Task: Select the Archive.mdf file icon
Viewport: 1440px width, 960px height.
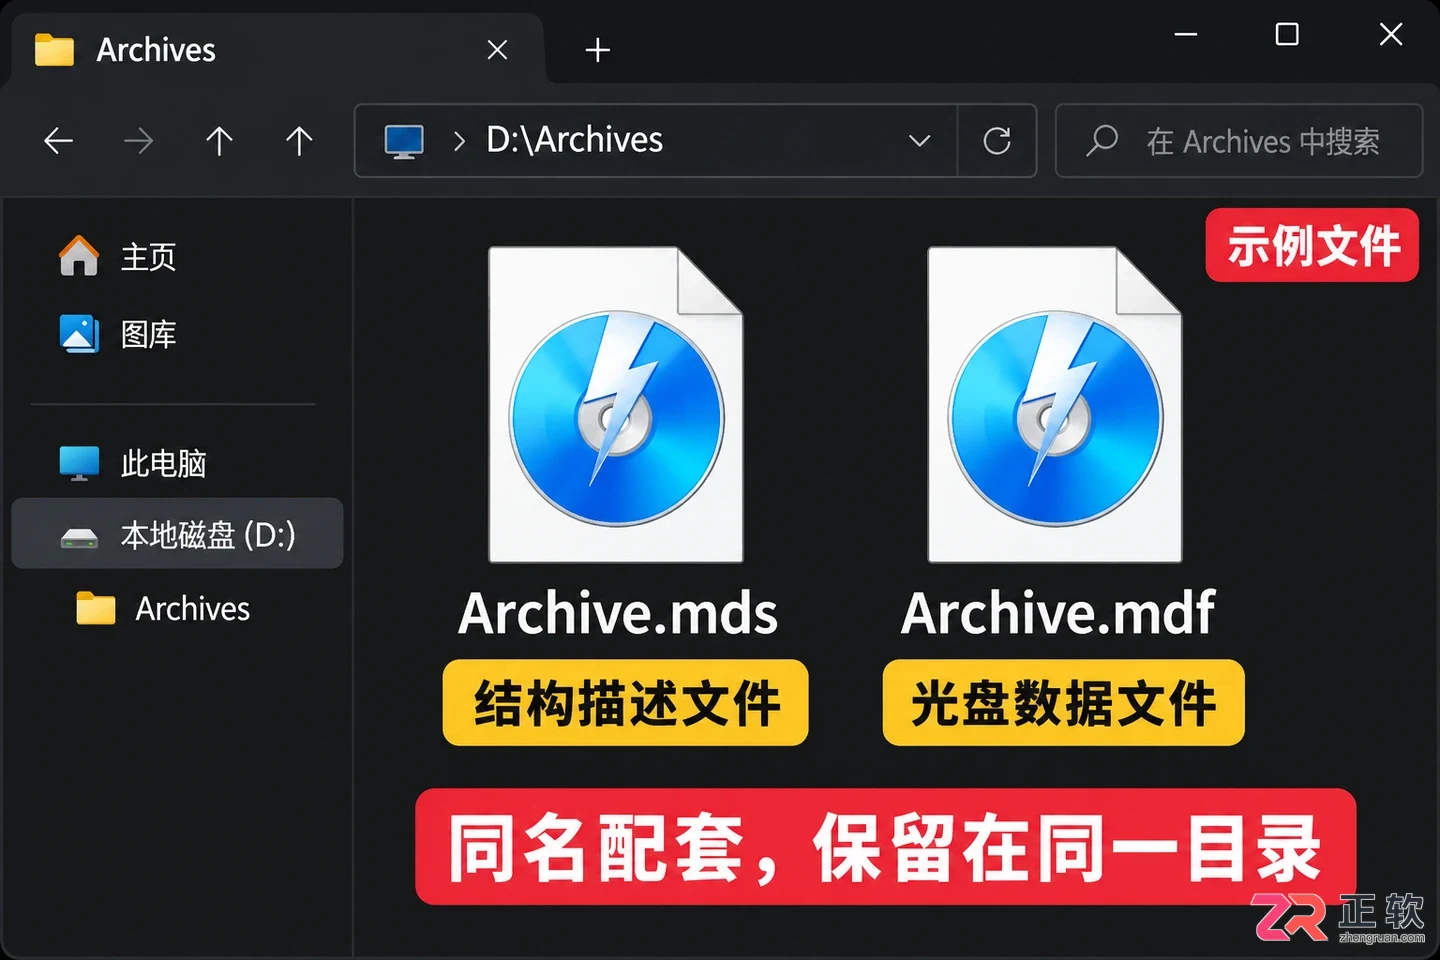Action: click(x=1055, y=405)
